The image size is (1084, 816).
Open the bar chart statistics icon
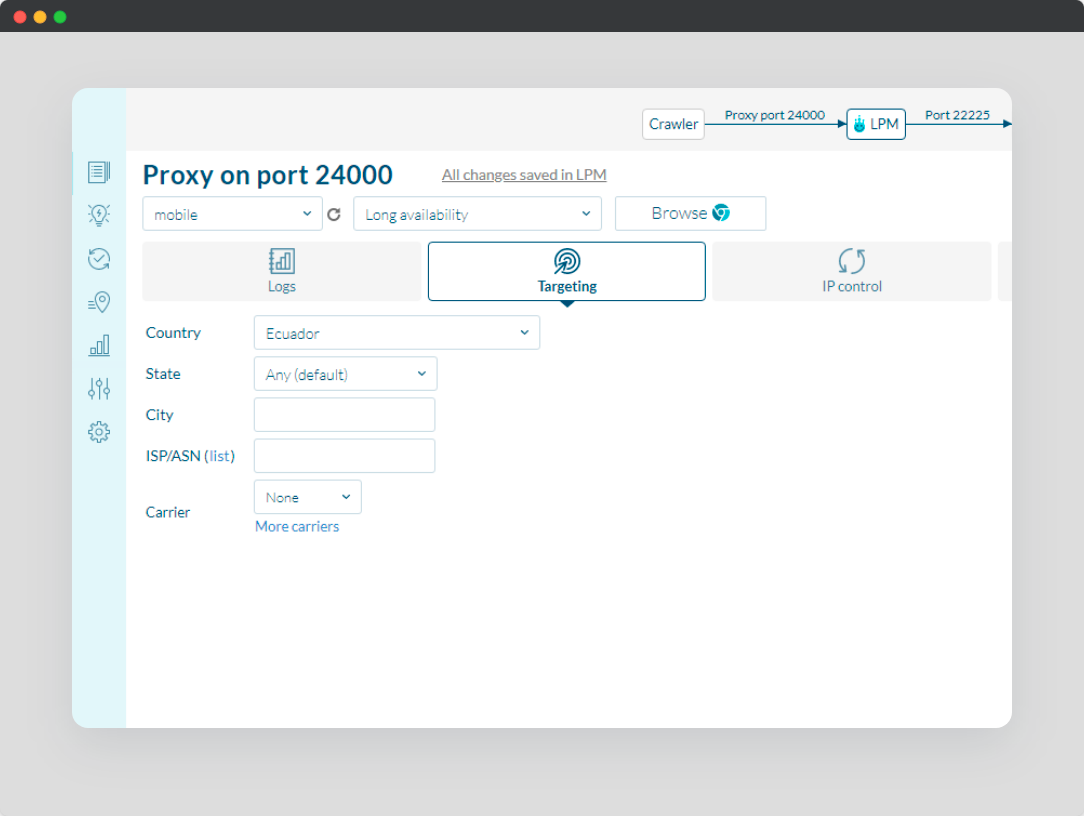point(98,346)
